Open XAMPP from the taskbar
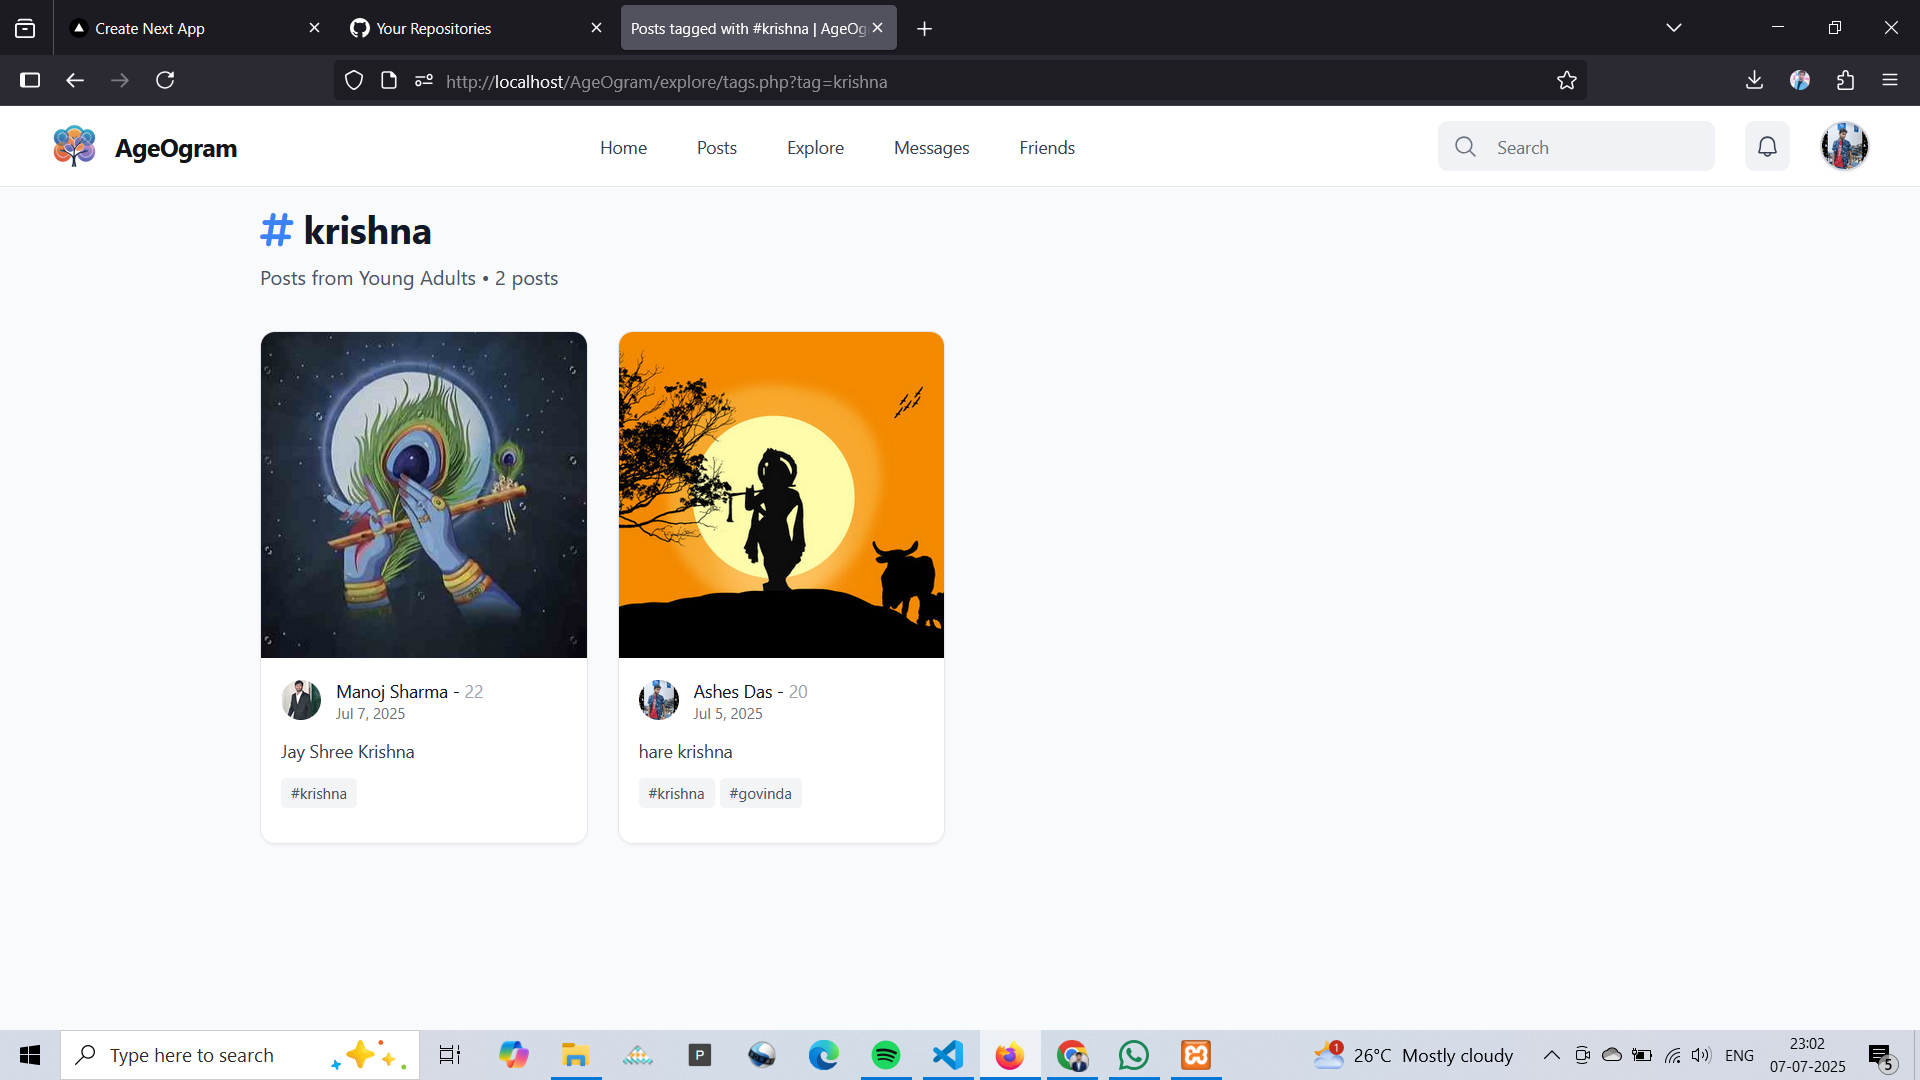Image resolution: width=1920 pixels, height=1080 pixels. [x=1196, y=1055]
